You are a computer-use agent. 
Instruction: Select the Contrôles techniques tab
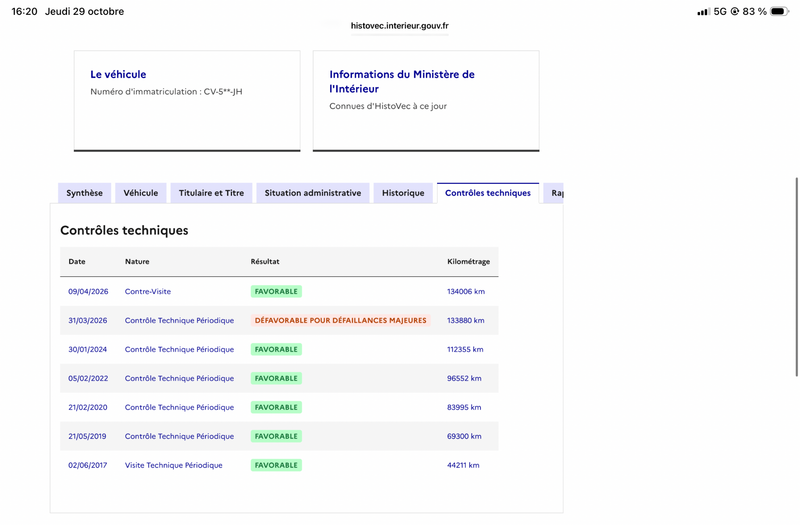coord(488,193)
